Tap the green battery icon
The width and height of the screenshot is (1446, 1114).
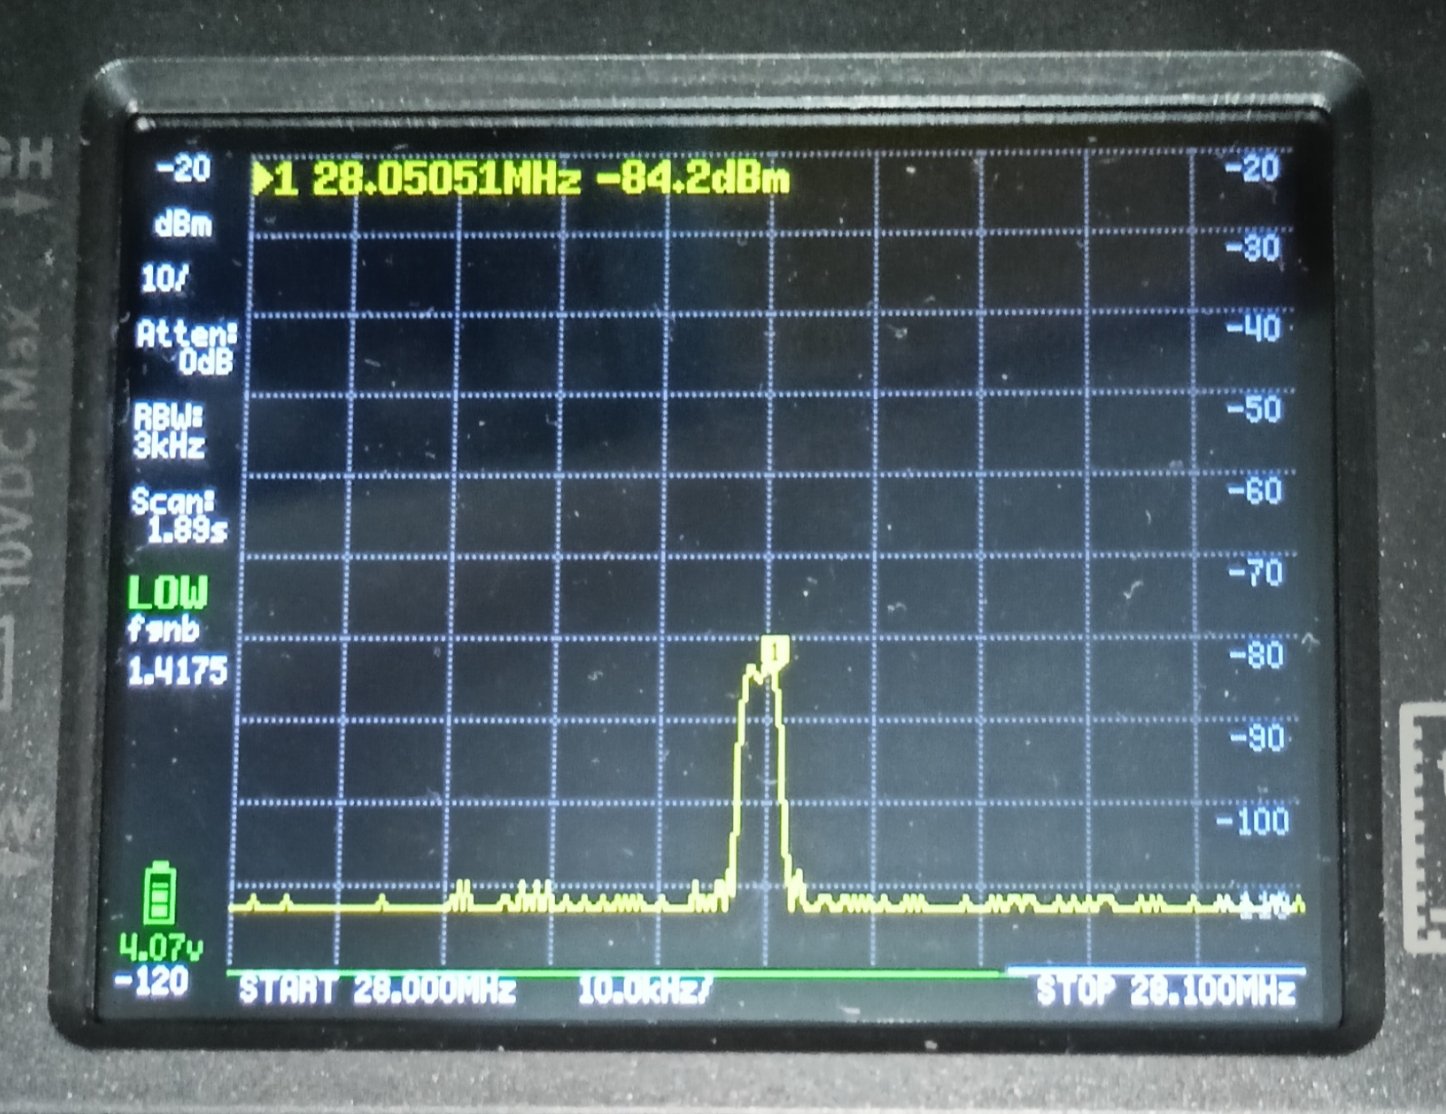click(159, 895)
